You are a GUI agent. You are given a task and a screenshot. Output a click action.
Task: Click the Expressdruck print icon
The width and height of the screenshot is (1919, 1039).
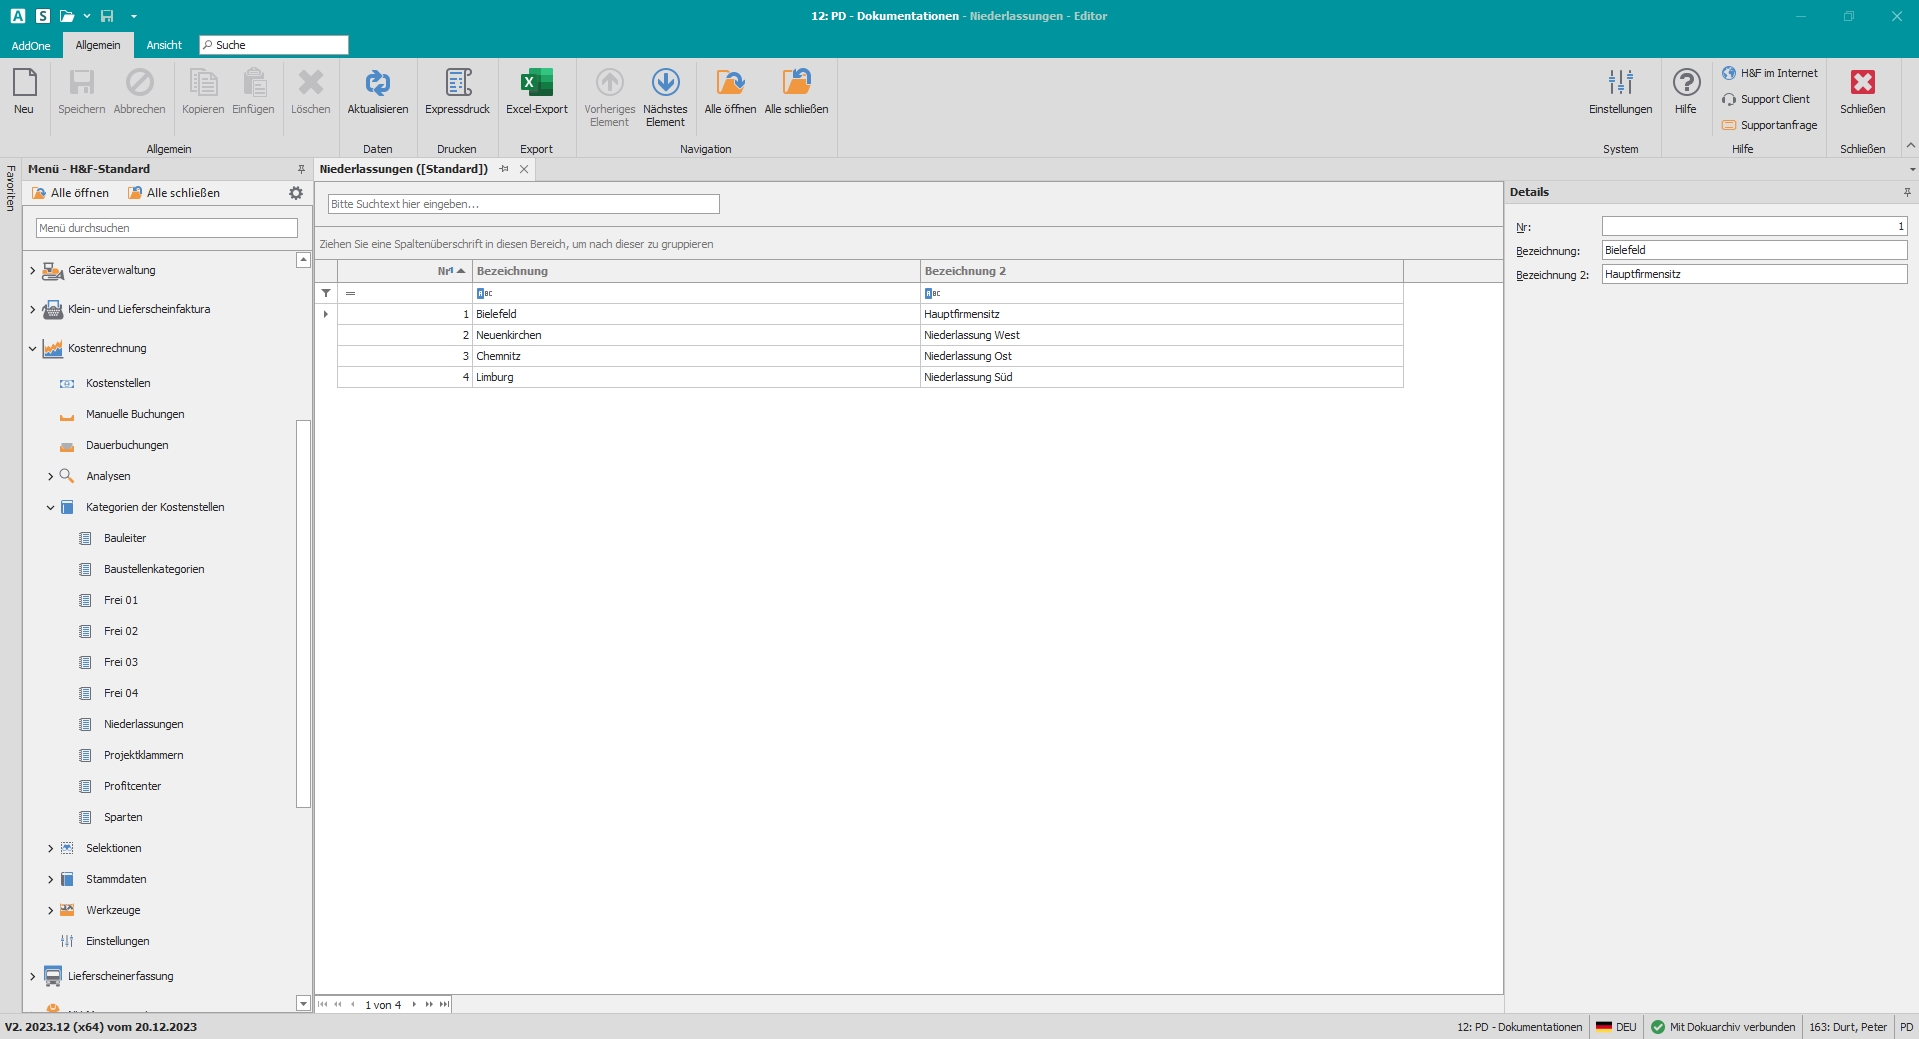click(x=457, y=84)
